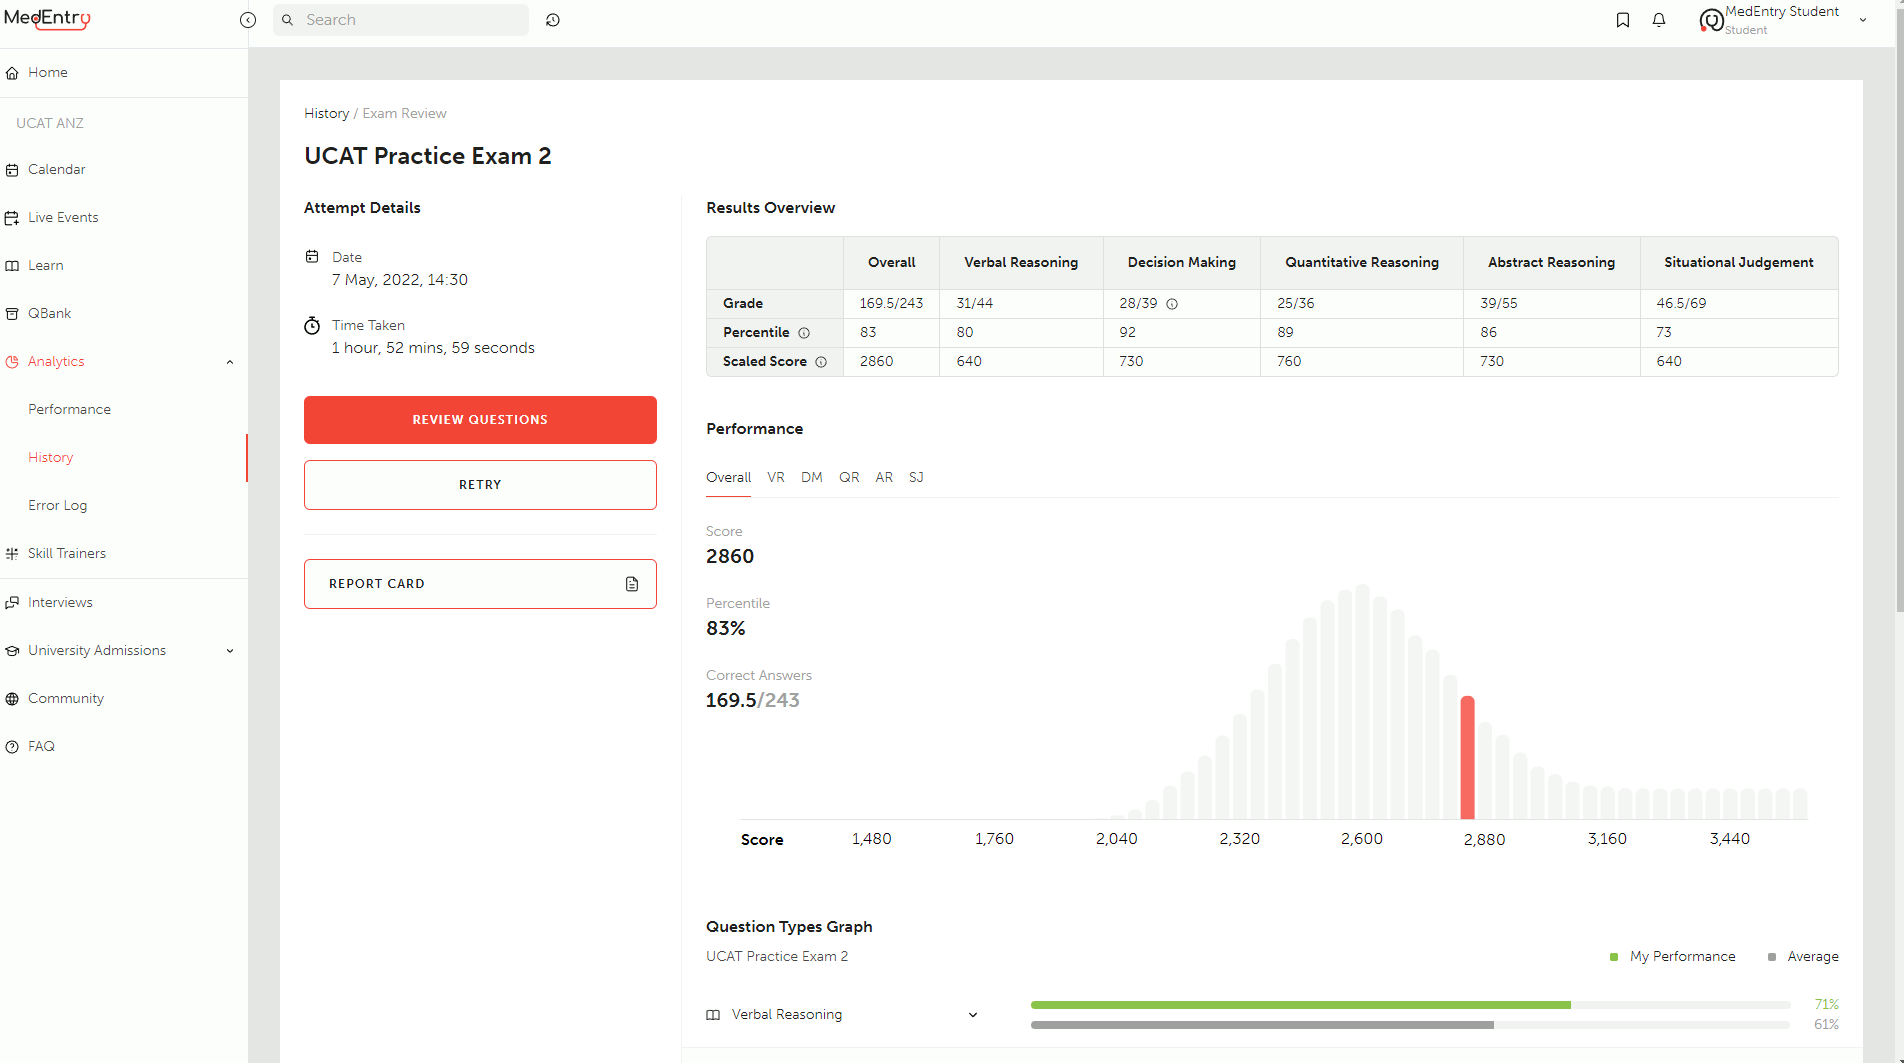1904x1063 pixels.
Task: Open the Verbal Reasoning question types dropdown
Action: pos(972,1014)
